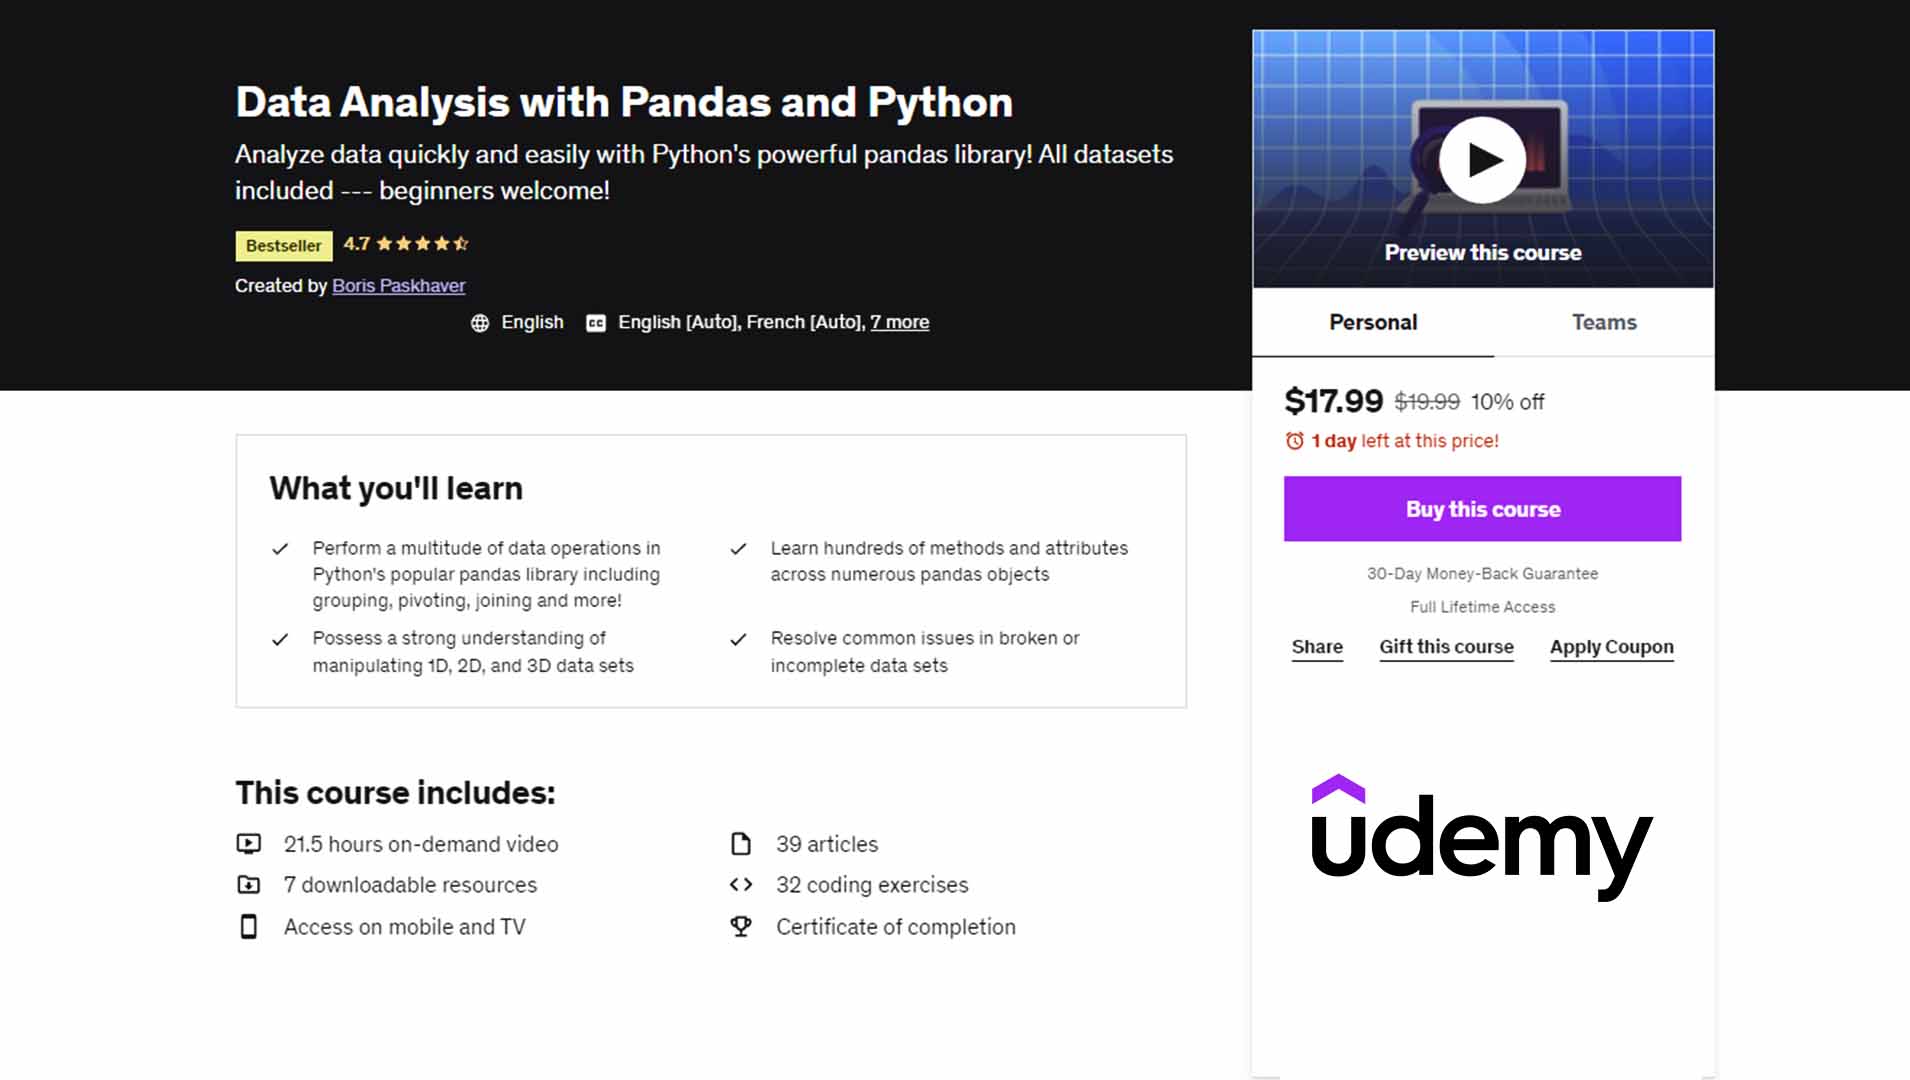This screenshot has width=1910, height=1080.
Task: Click Buy this course
Action: coord(1481,508)
